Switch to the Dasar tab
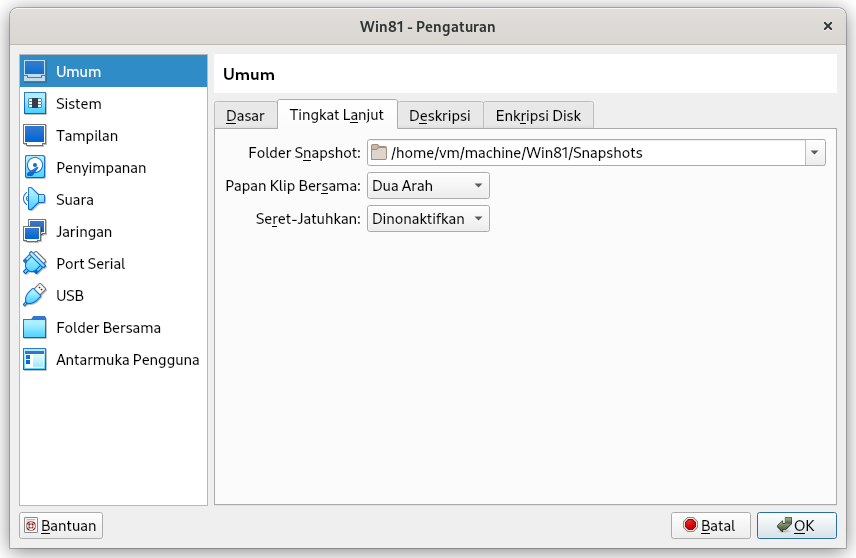Viewport: 856px width, 558px height. 246,116
